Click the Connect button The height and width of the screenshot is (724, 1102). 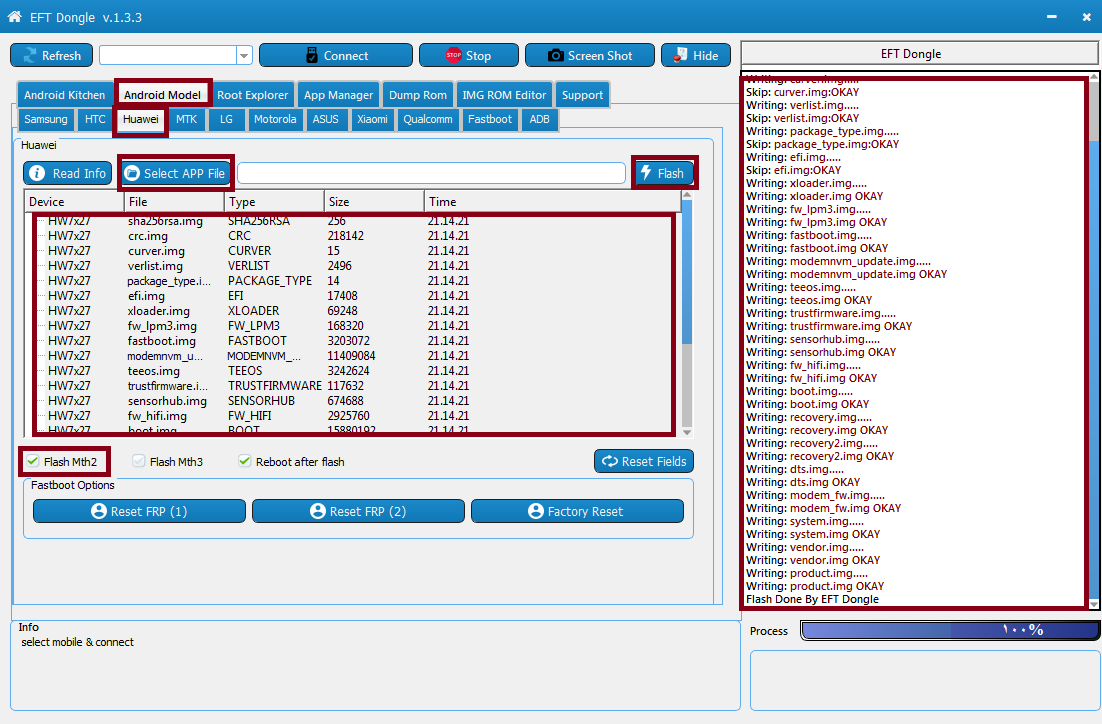tap(335, 56)
